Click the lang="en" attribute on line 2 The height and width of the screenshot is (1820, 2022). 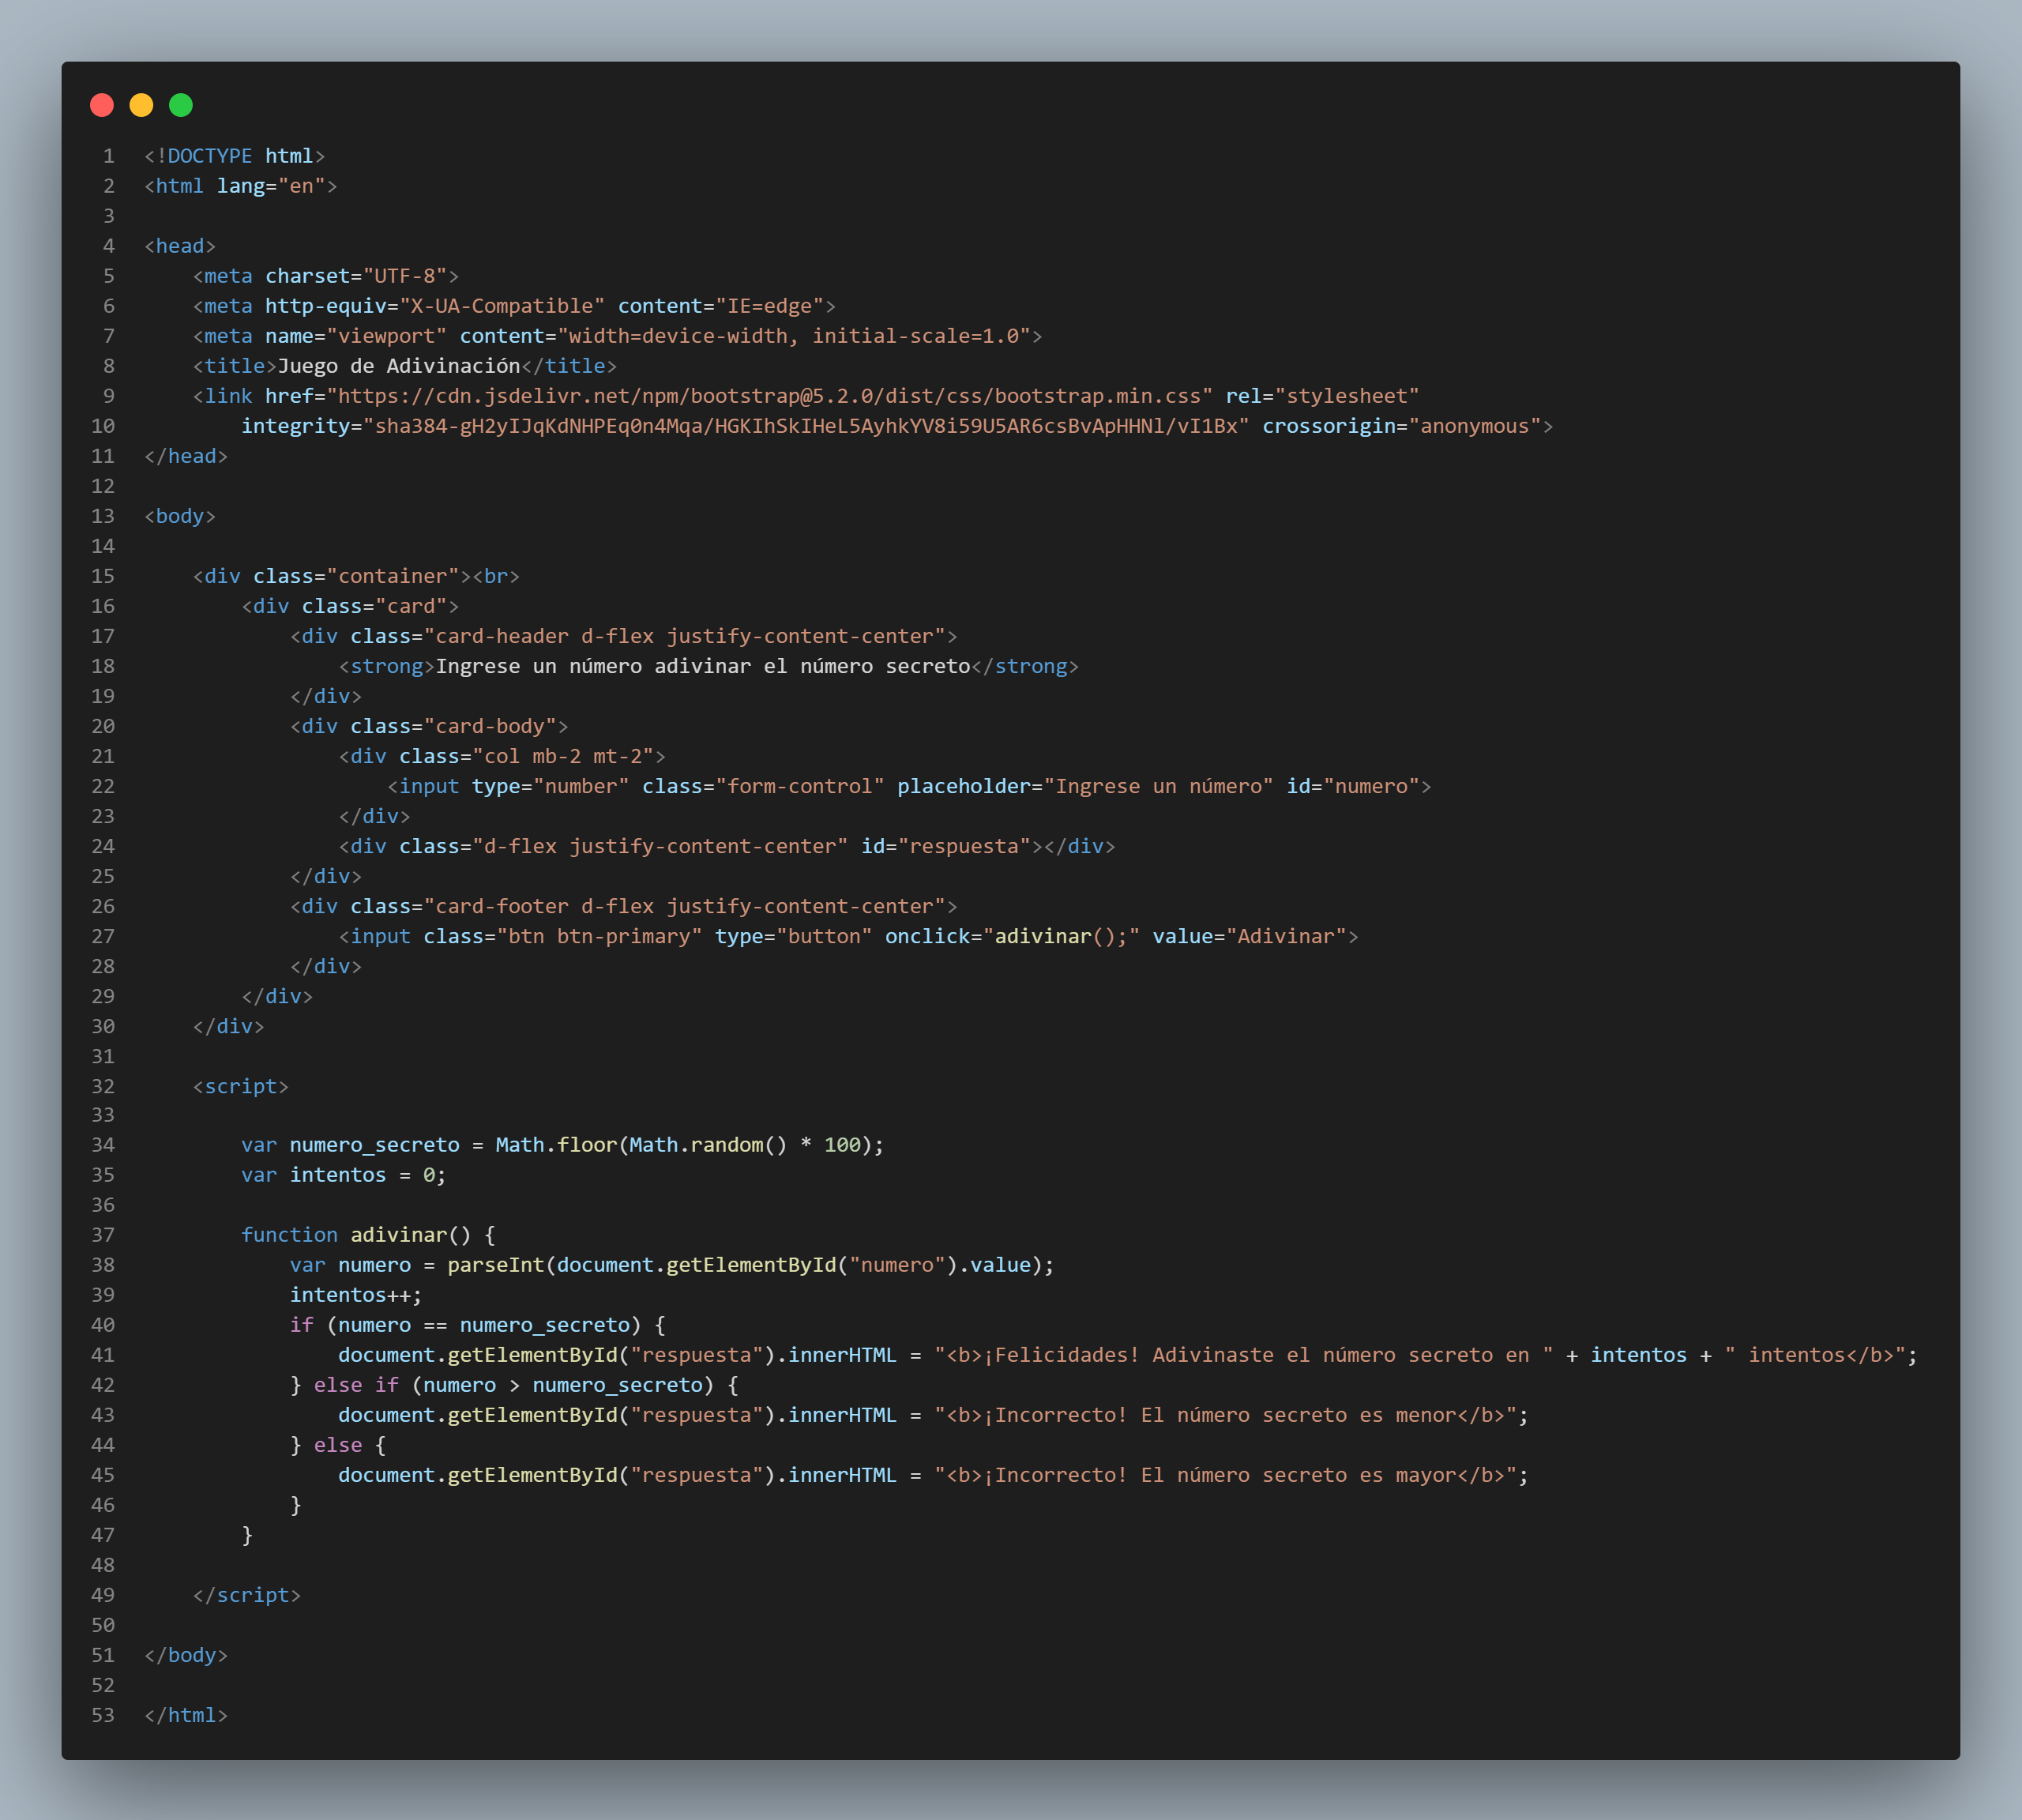tap(271, 186)
